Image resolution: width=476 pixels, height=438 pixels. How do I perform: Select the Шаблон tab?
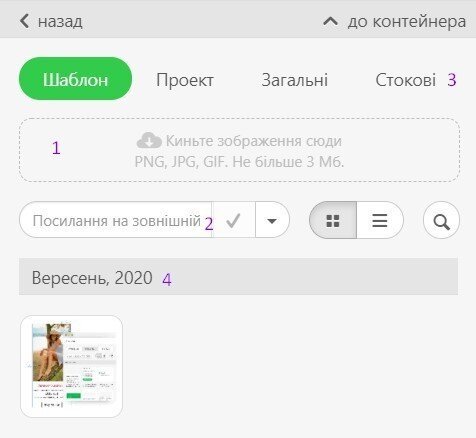[75, 79]
